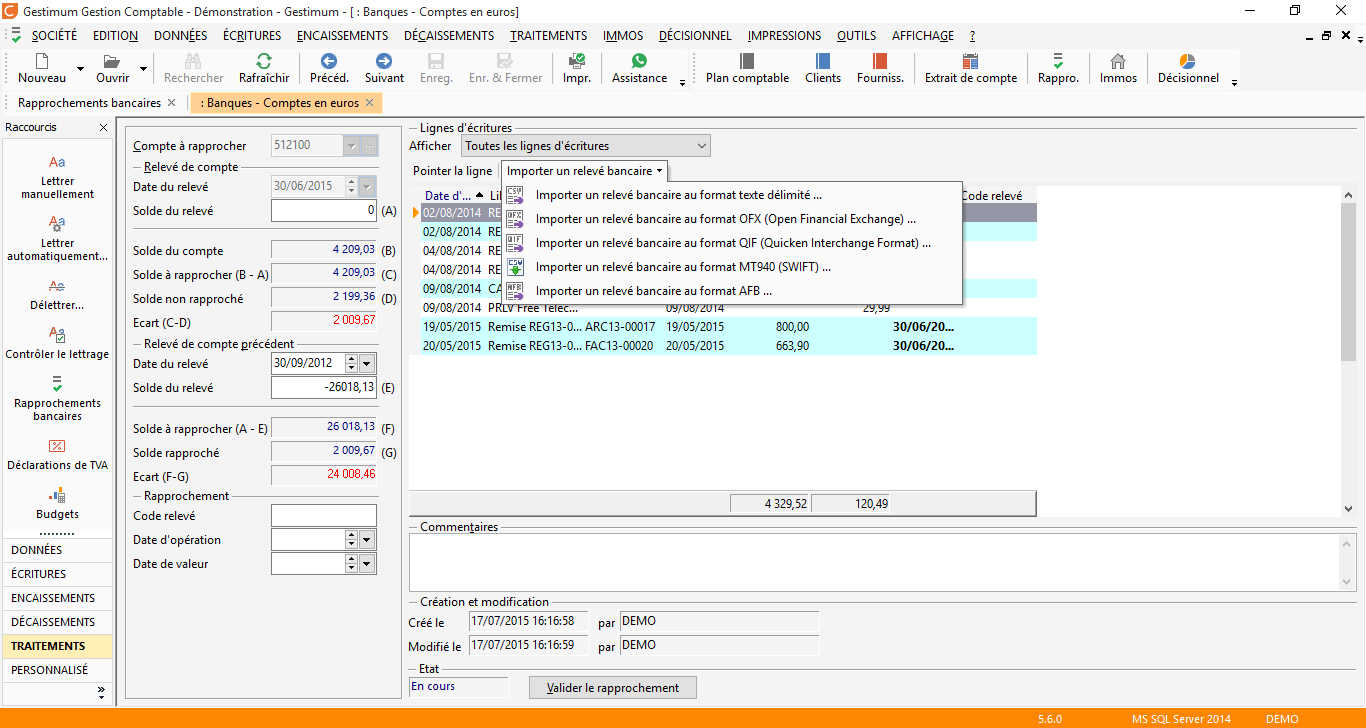This screenshot has height=728, width=1366.
Task: Open Fourniss. from the toolbar
Action: 880,68
